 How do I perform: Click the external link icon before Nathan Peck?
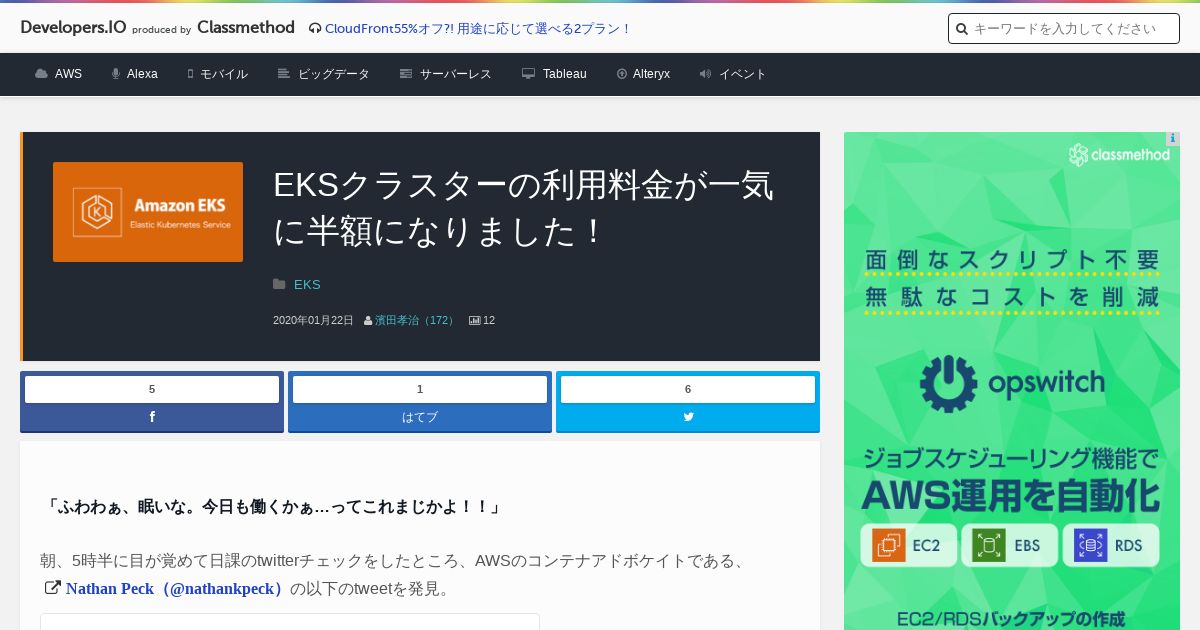coord(53,588)
